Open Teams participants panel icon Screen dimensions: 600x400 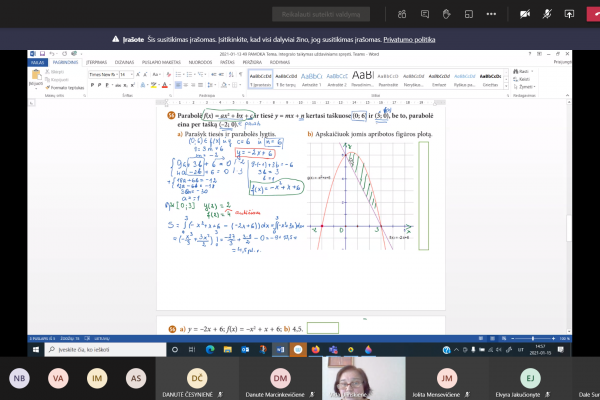click(402, 15)
